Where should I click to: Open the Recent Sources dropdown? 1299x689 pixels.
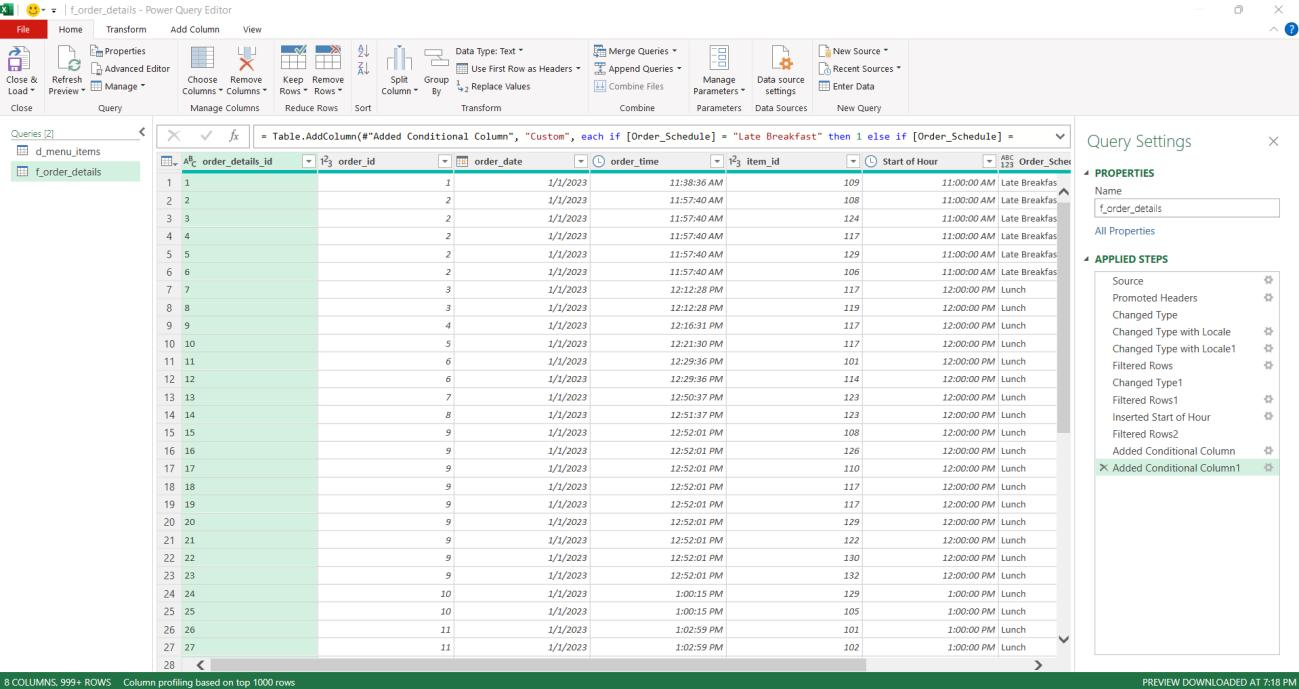point(859,68)
